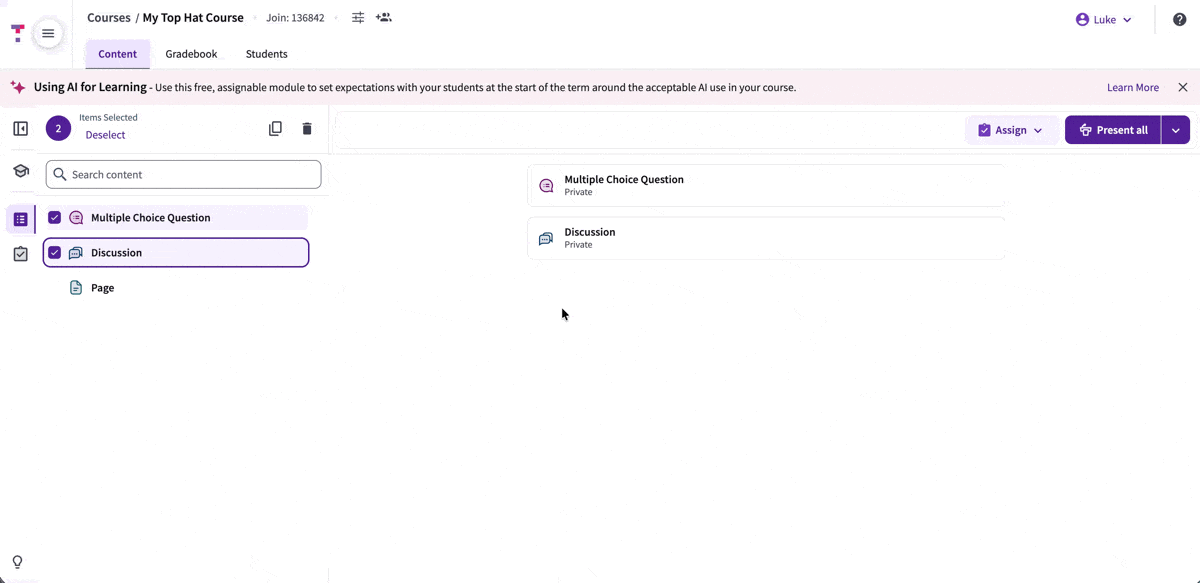Image resolution: width=1200 pixels, height=583 pixels.
Task: Toggle the content list icon in the sidebar
Action: pyautogui.click(x=20, y=218)
